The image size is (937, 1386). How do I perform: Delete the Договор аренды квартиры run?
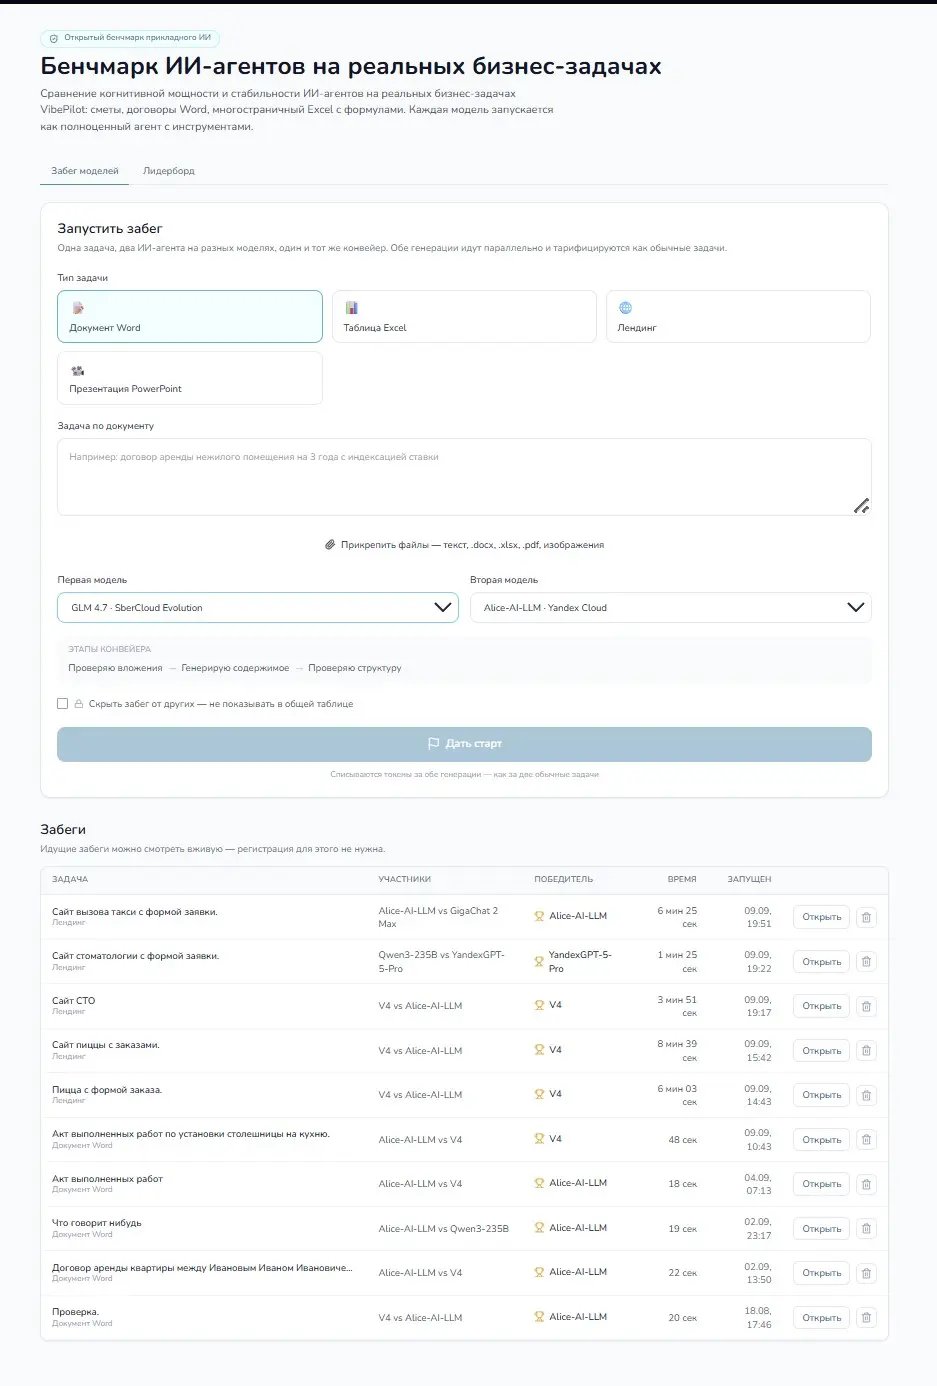pyautogui.click(x=866, y=1273)
